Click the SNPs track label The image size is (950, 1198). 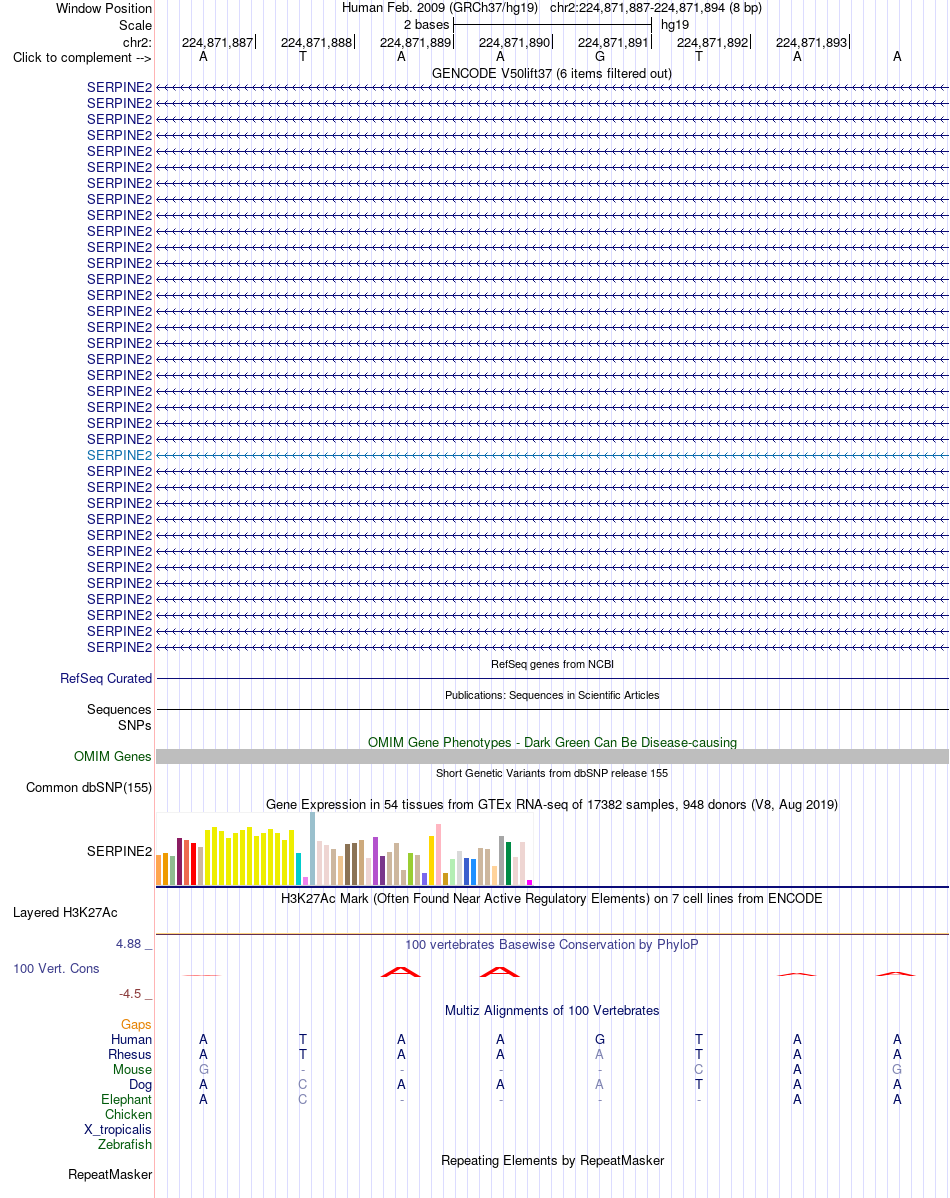pyautogui.click(x=135, y=725)
